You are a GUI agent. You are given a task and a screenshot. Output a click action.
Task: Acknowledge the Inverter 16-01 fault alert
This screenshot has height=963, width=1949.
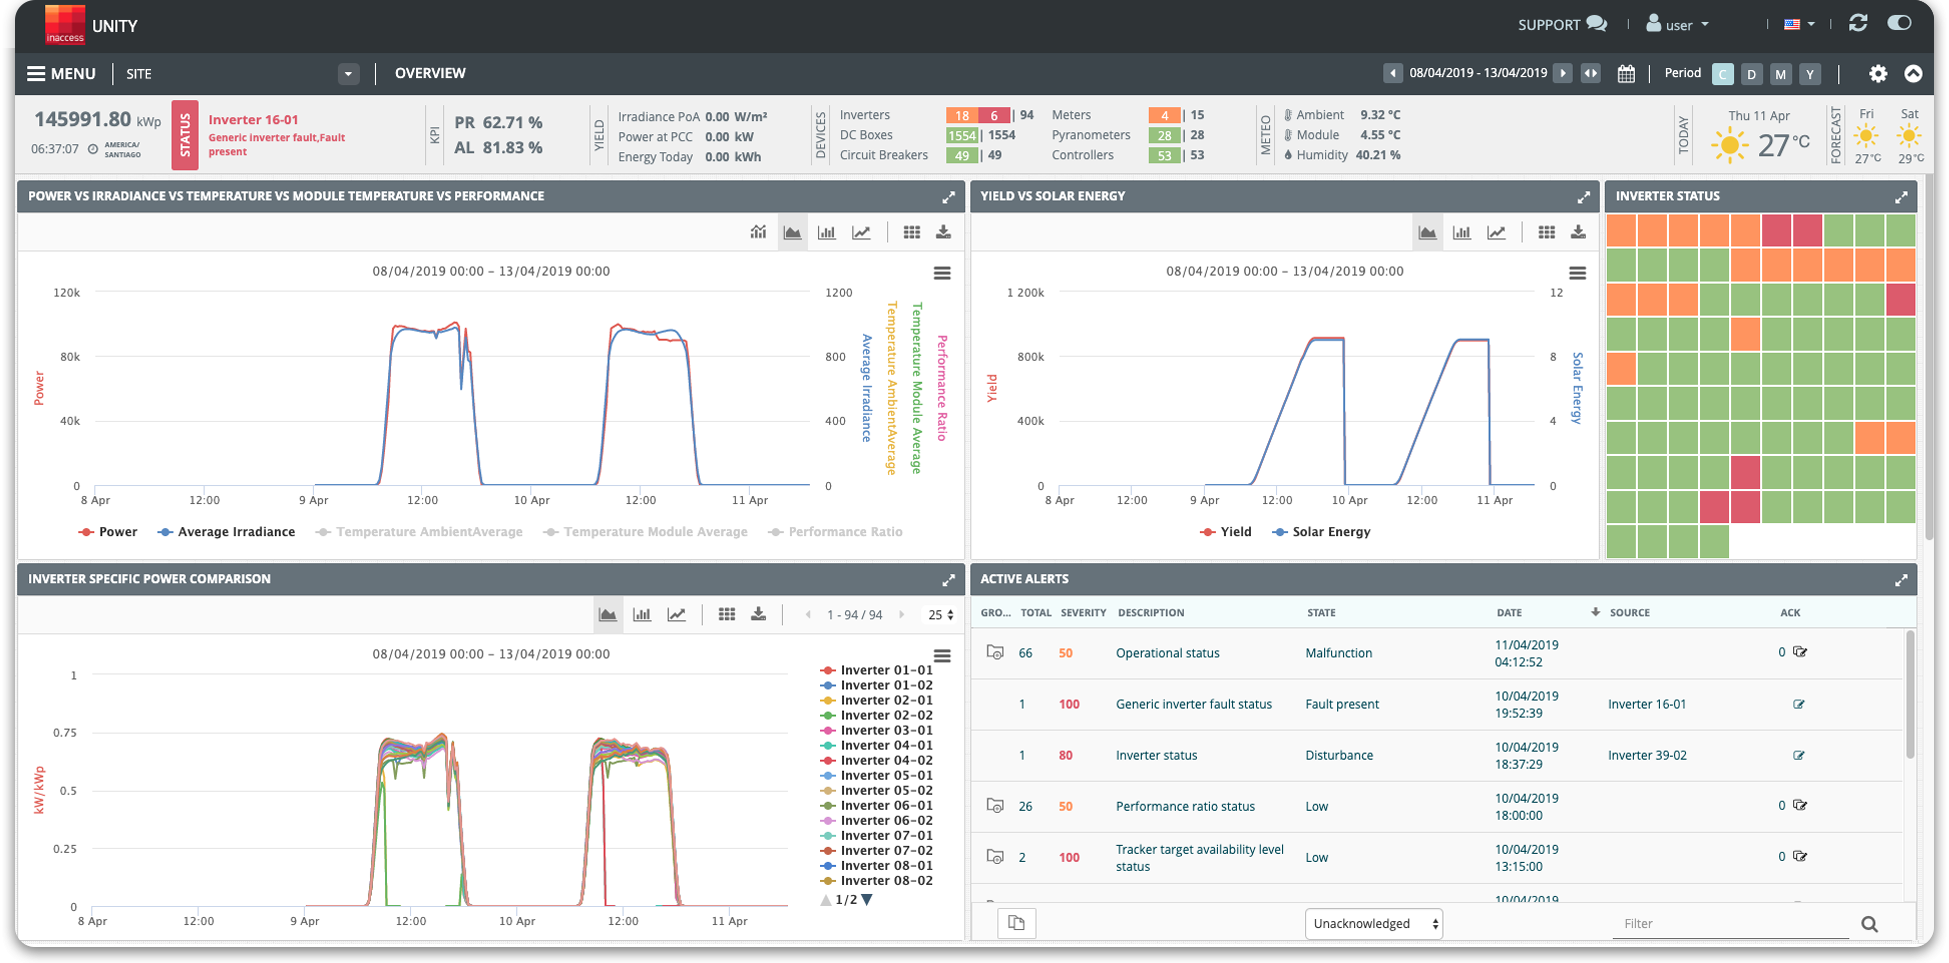click(1798, 704)
